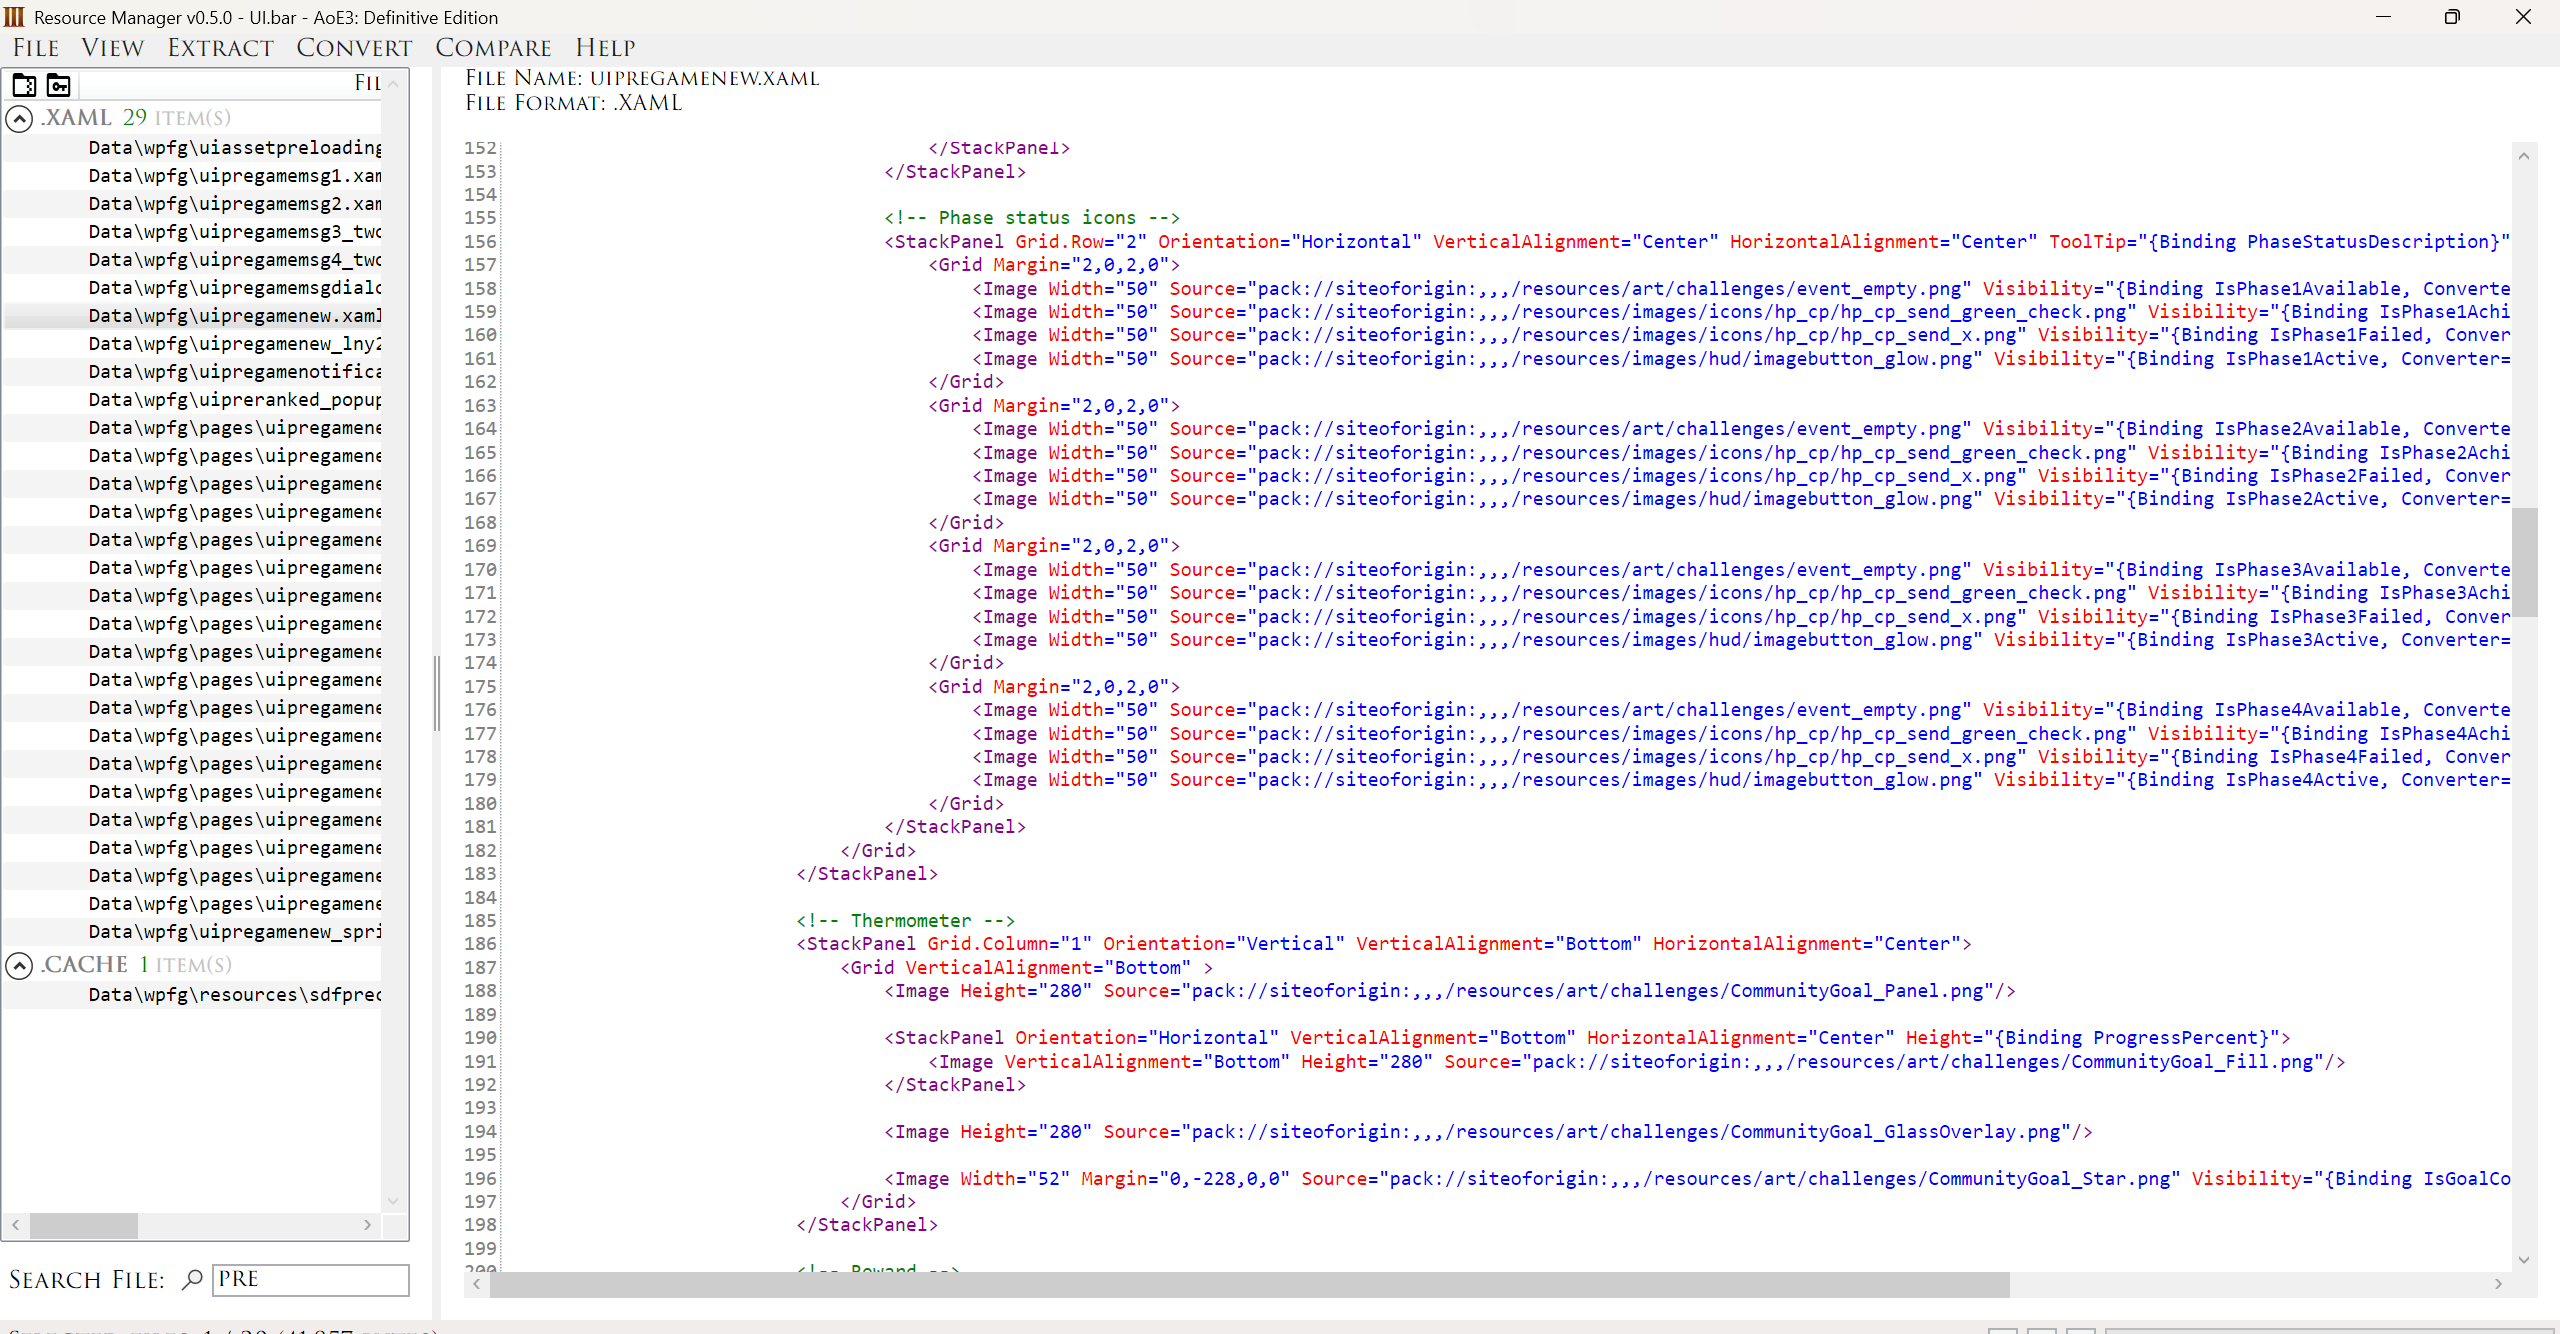The height and width of the screenshot is (1334, 2560).
Task: Click code viewer horizontal scrollbar left arrow
Action: click(x=477, y=1284)
